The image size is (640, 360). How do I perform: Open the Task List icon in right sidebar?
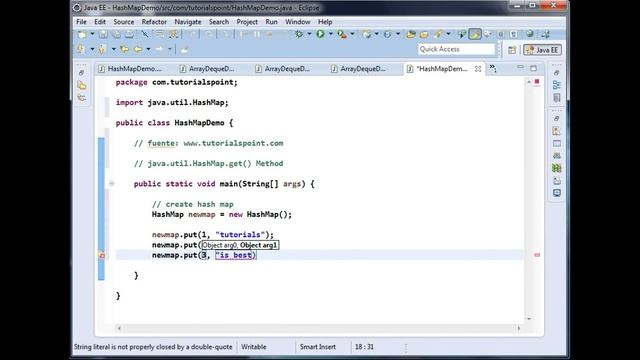(556, 98)
